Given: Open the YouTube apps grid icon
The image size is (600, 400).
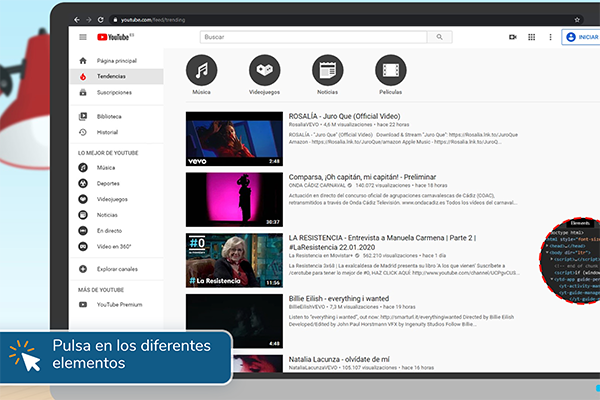Looking at the screenshot, I should pyautogui.click(x=532, y=37).
